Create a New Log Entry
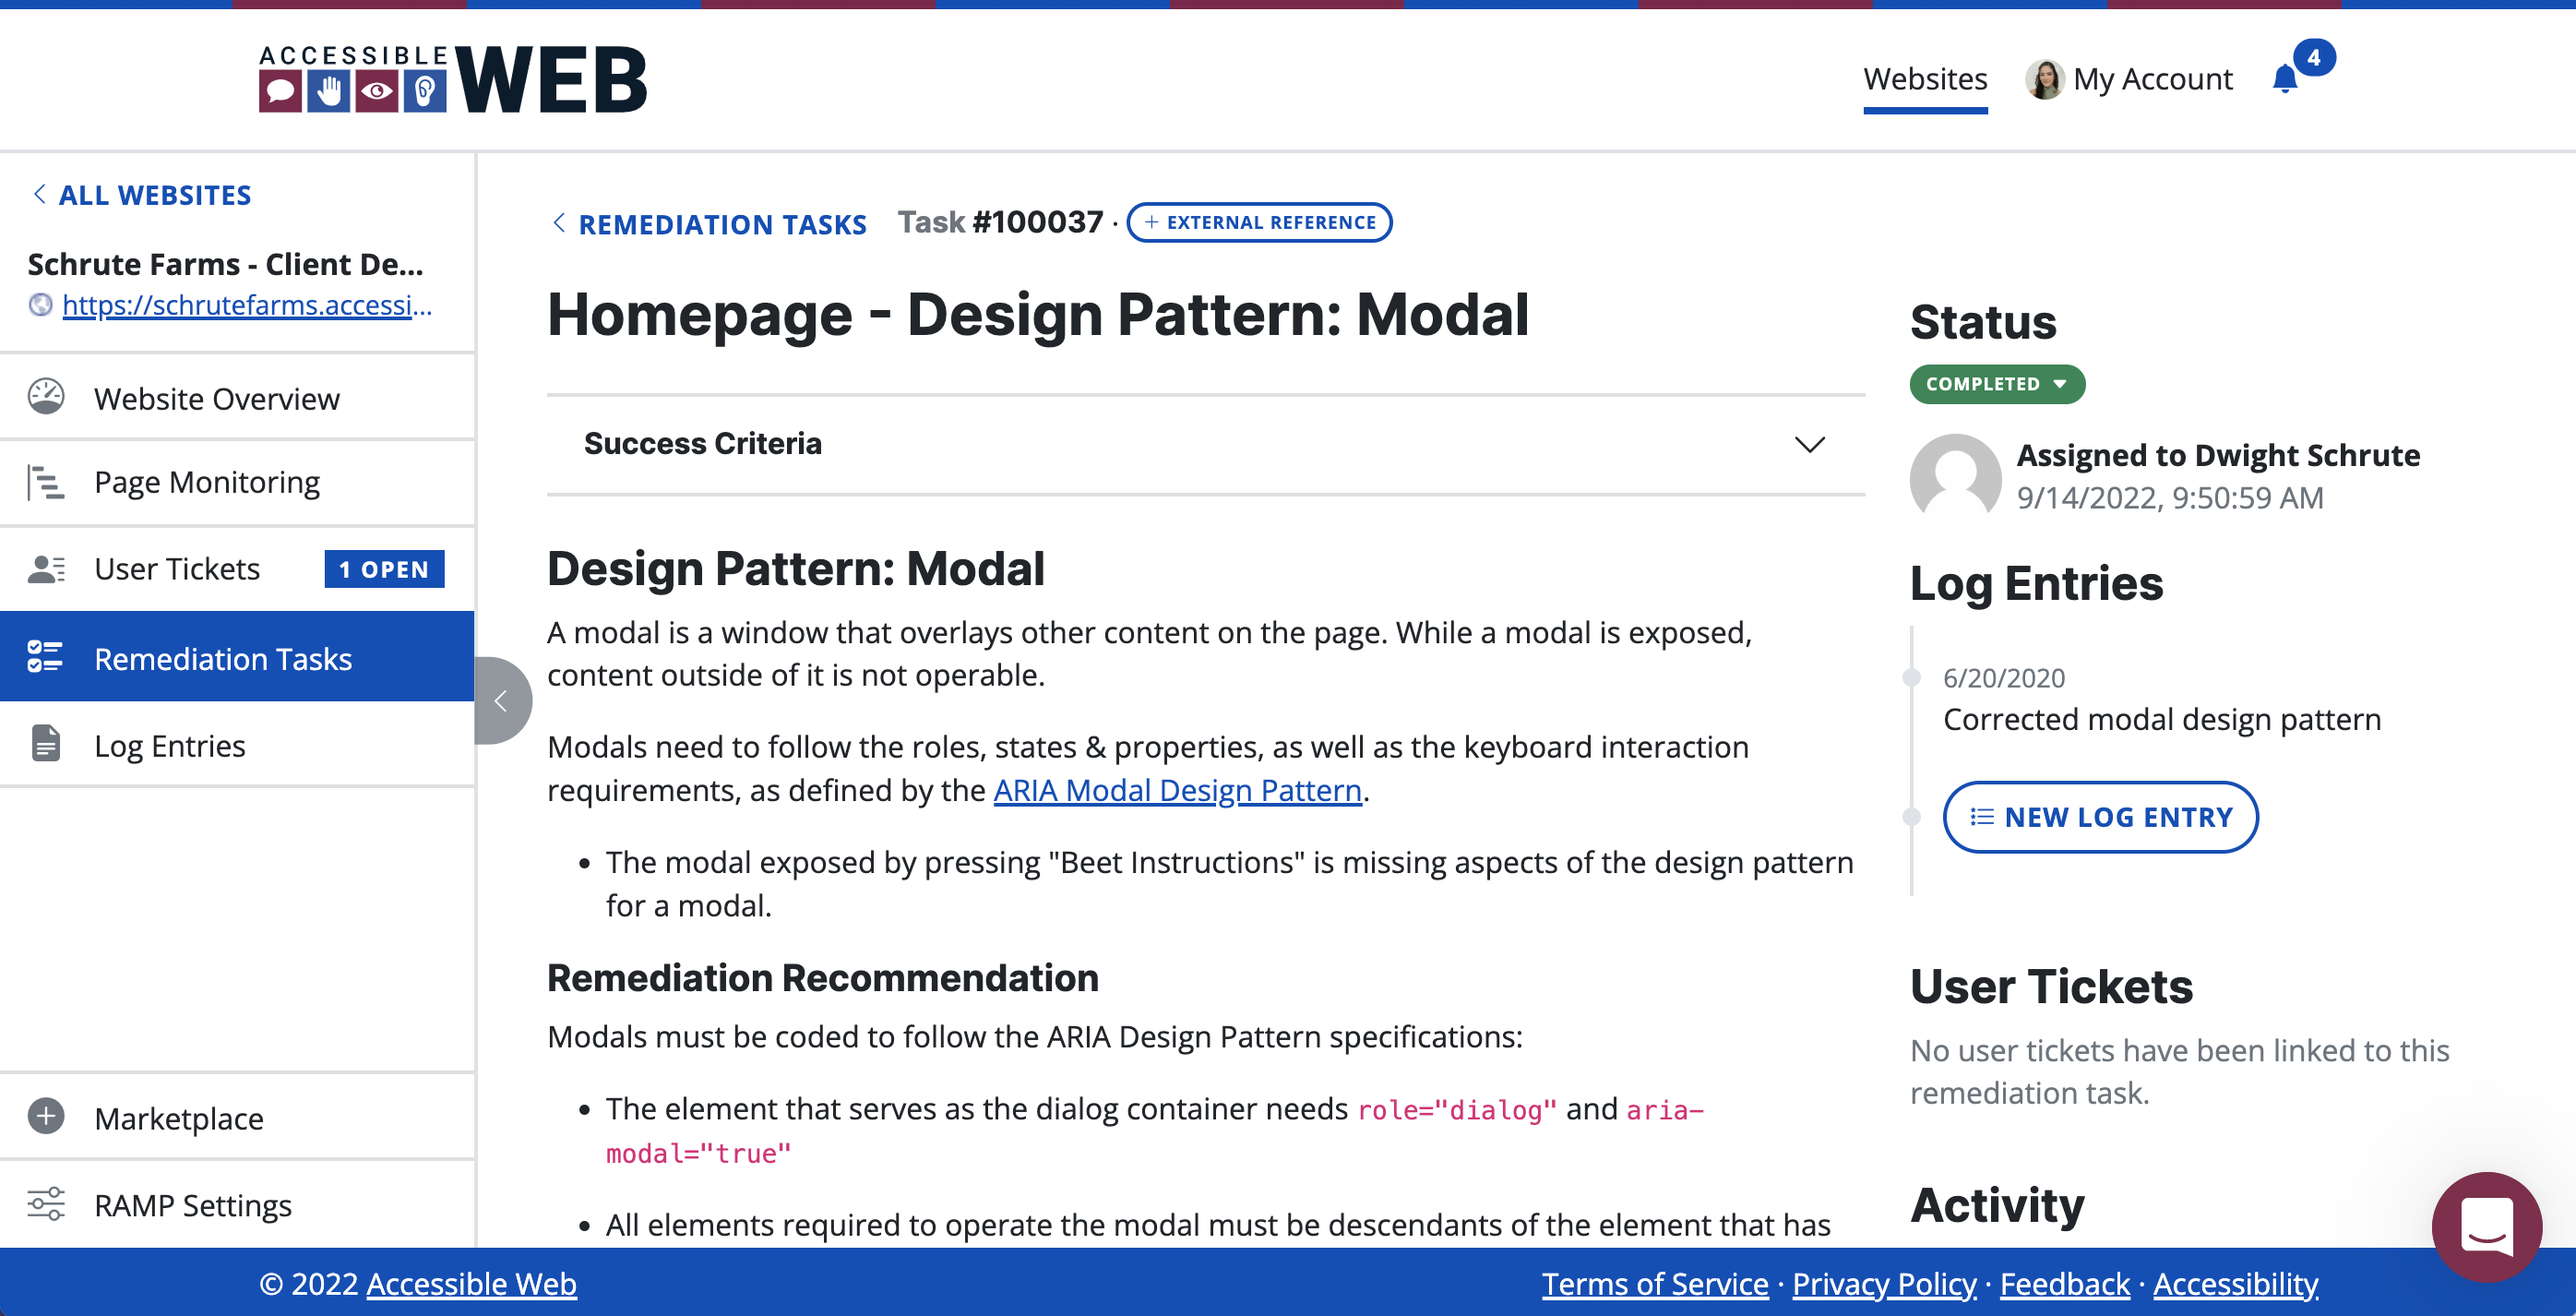The width and height of the screenshot is (2576, 1316). (x=2100, y=817)
